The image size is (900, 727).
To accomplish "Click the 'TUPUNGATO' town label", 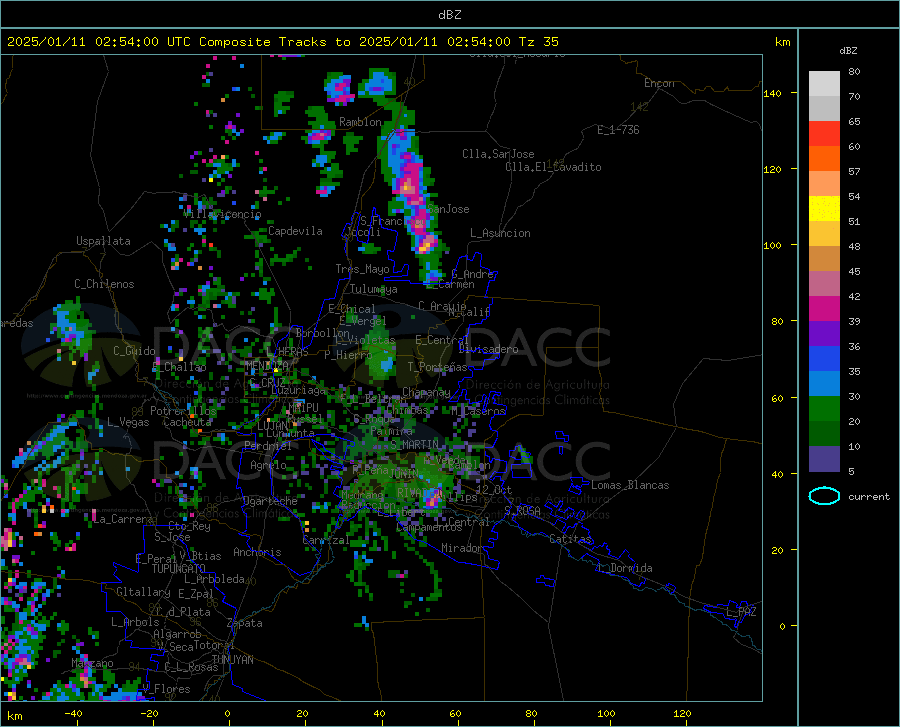I will 179,569.
